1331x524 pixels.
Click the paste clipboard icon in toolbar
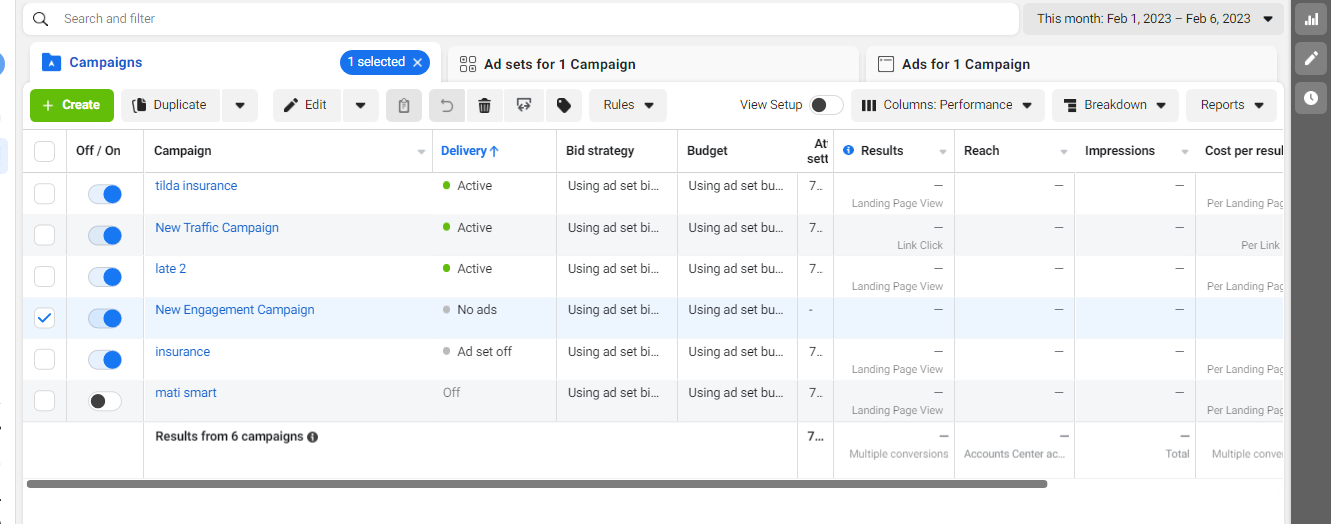(404, 105)
